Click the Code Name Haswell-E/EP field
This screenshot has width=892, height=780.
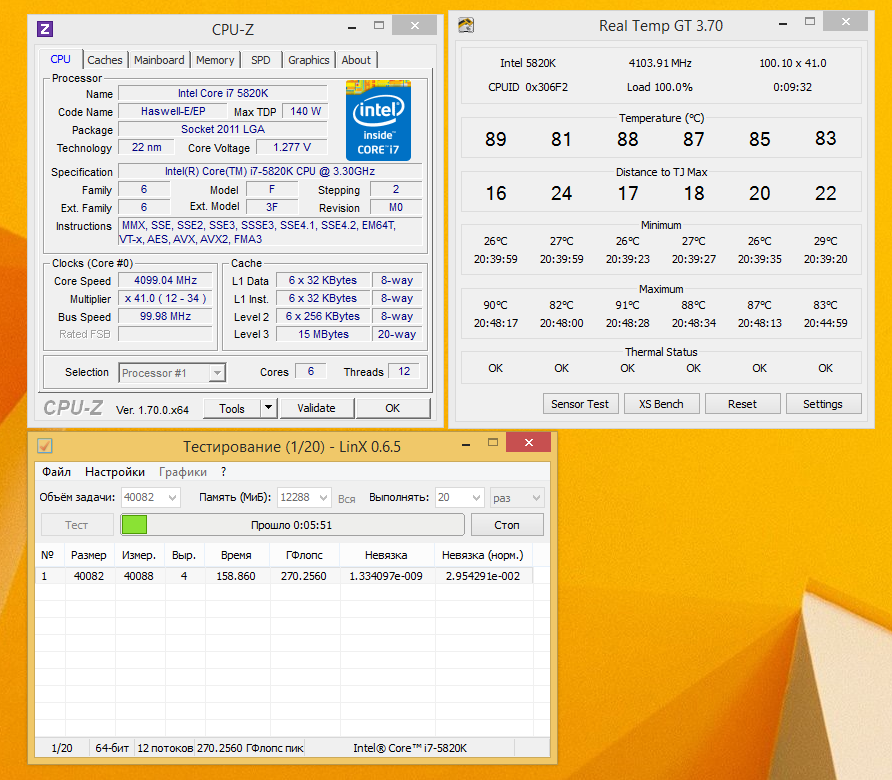(x=173, y=112)
